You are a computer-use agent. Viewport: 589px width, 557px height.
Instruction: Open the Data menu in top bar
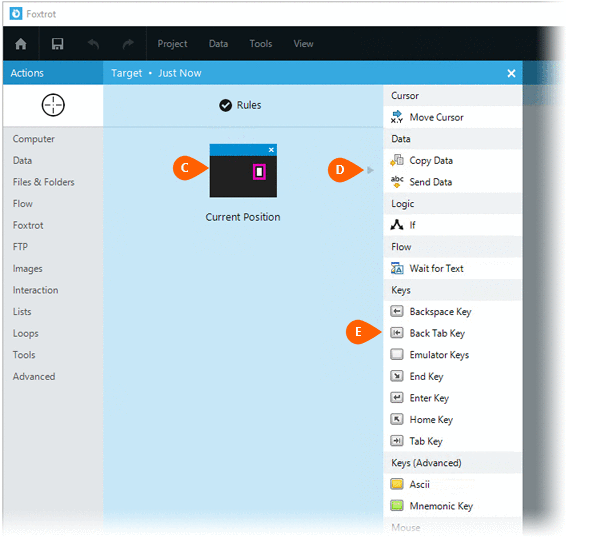tap(218, 44)
